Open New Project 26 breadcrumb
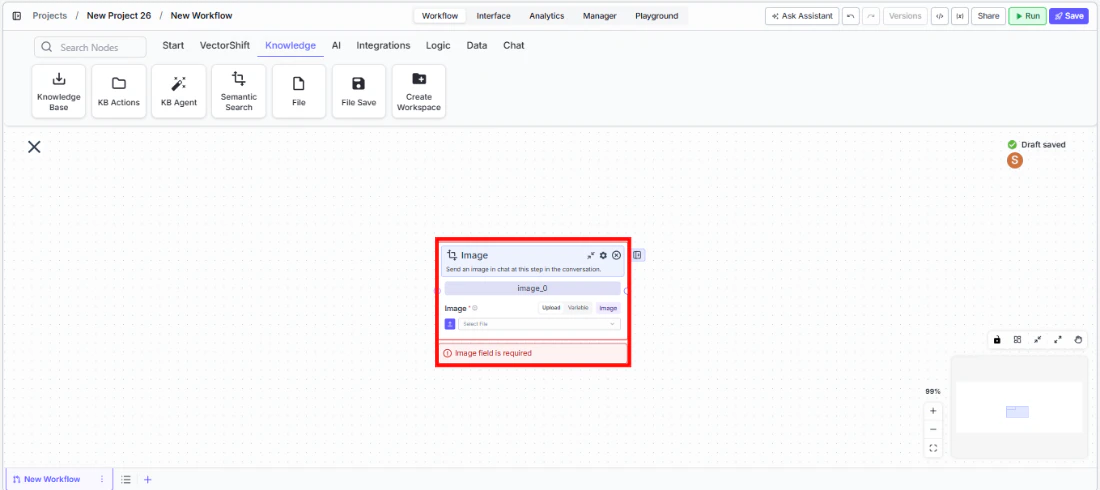Viewport: 1100px width, 490px height. click(x=119, y=15)
